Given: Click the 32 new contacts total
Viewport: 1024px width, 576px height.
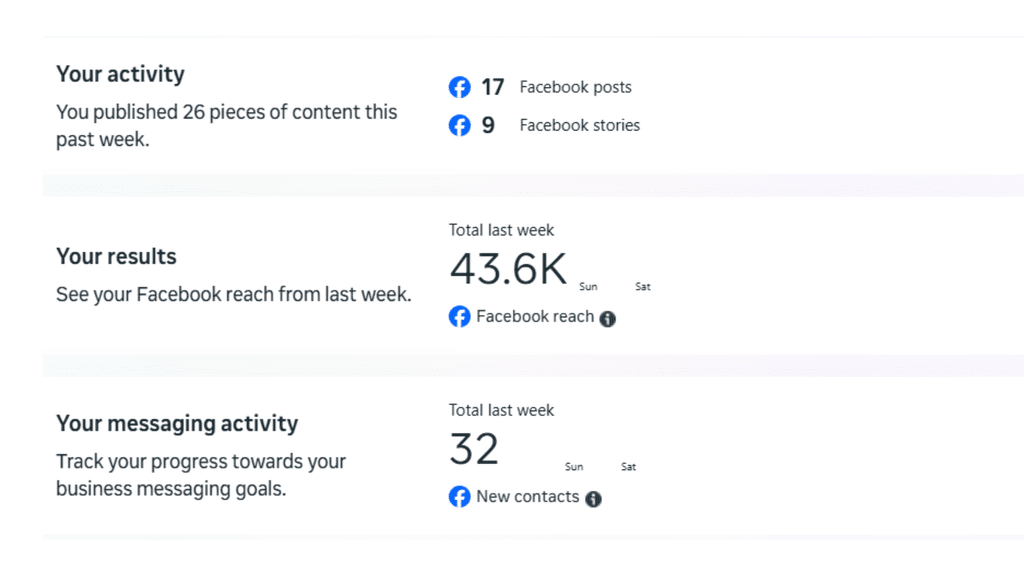Looking at the screenshot, I should [474, 449].
